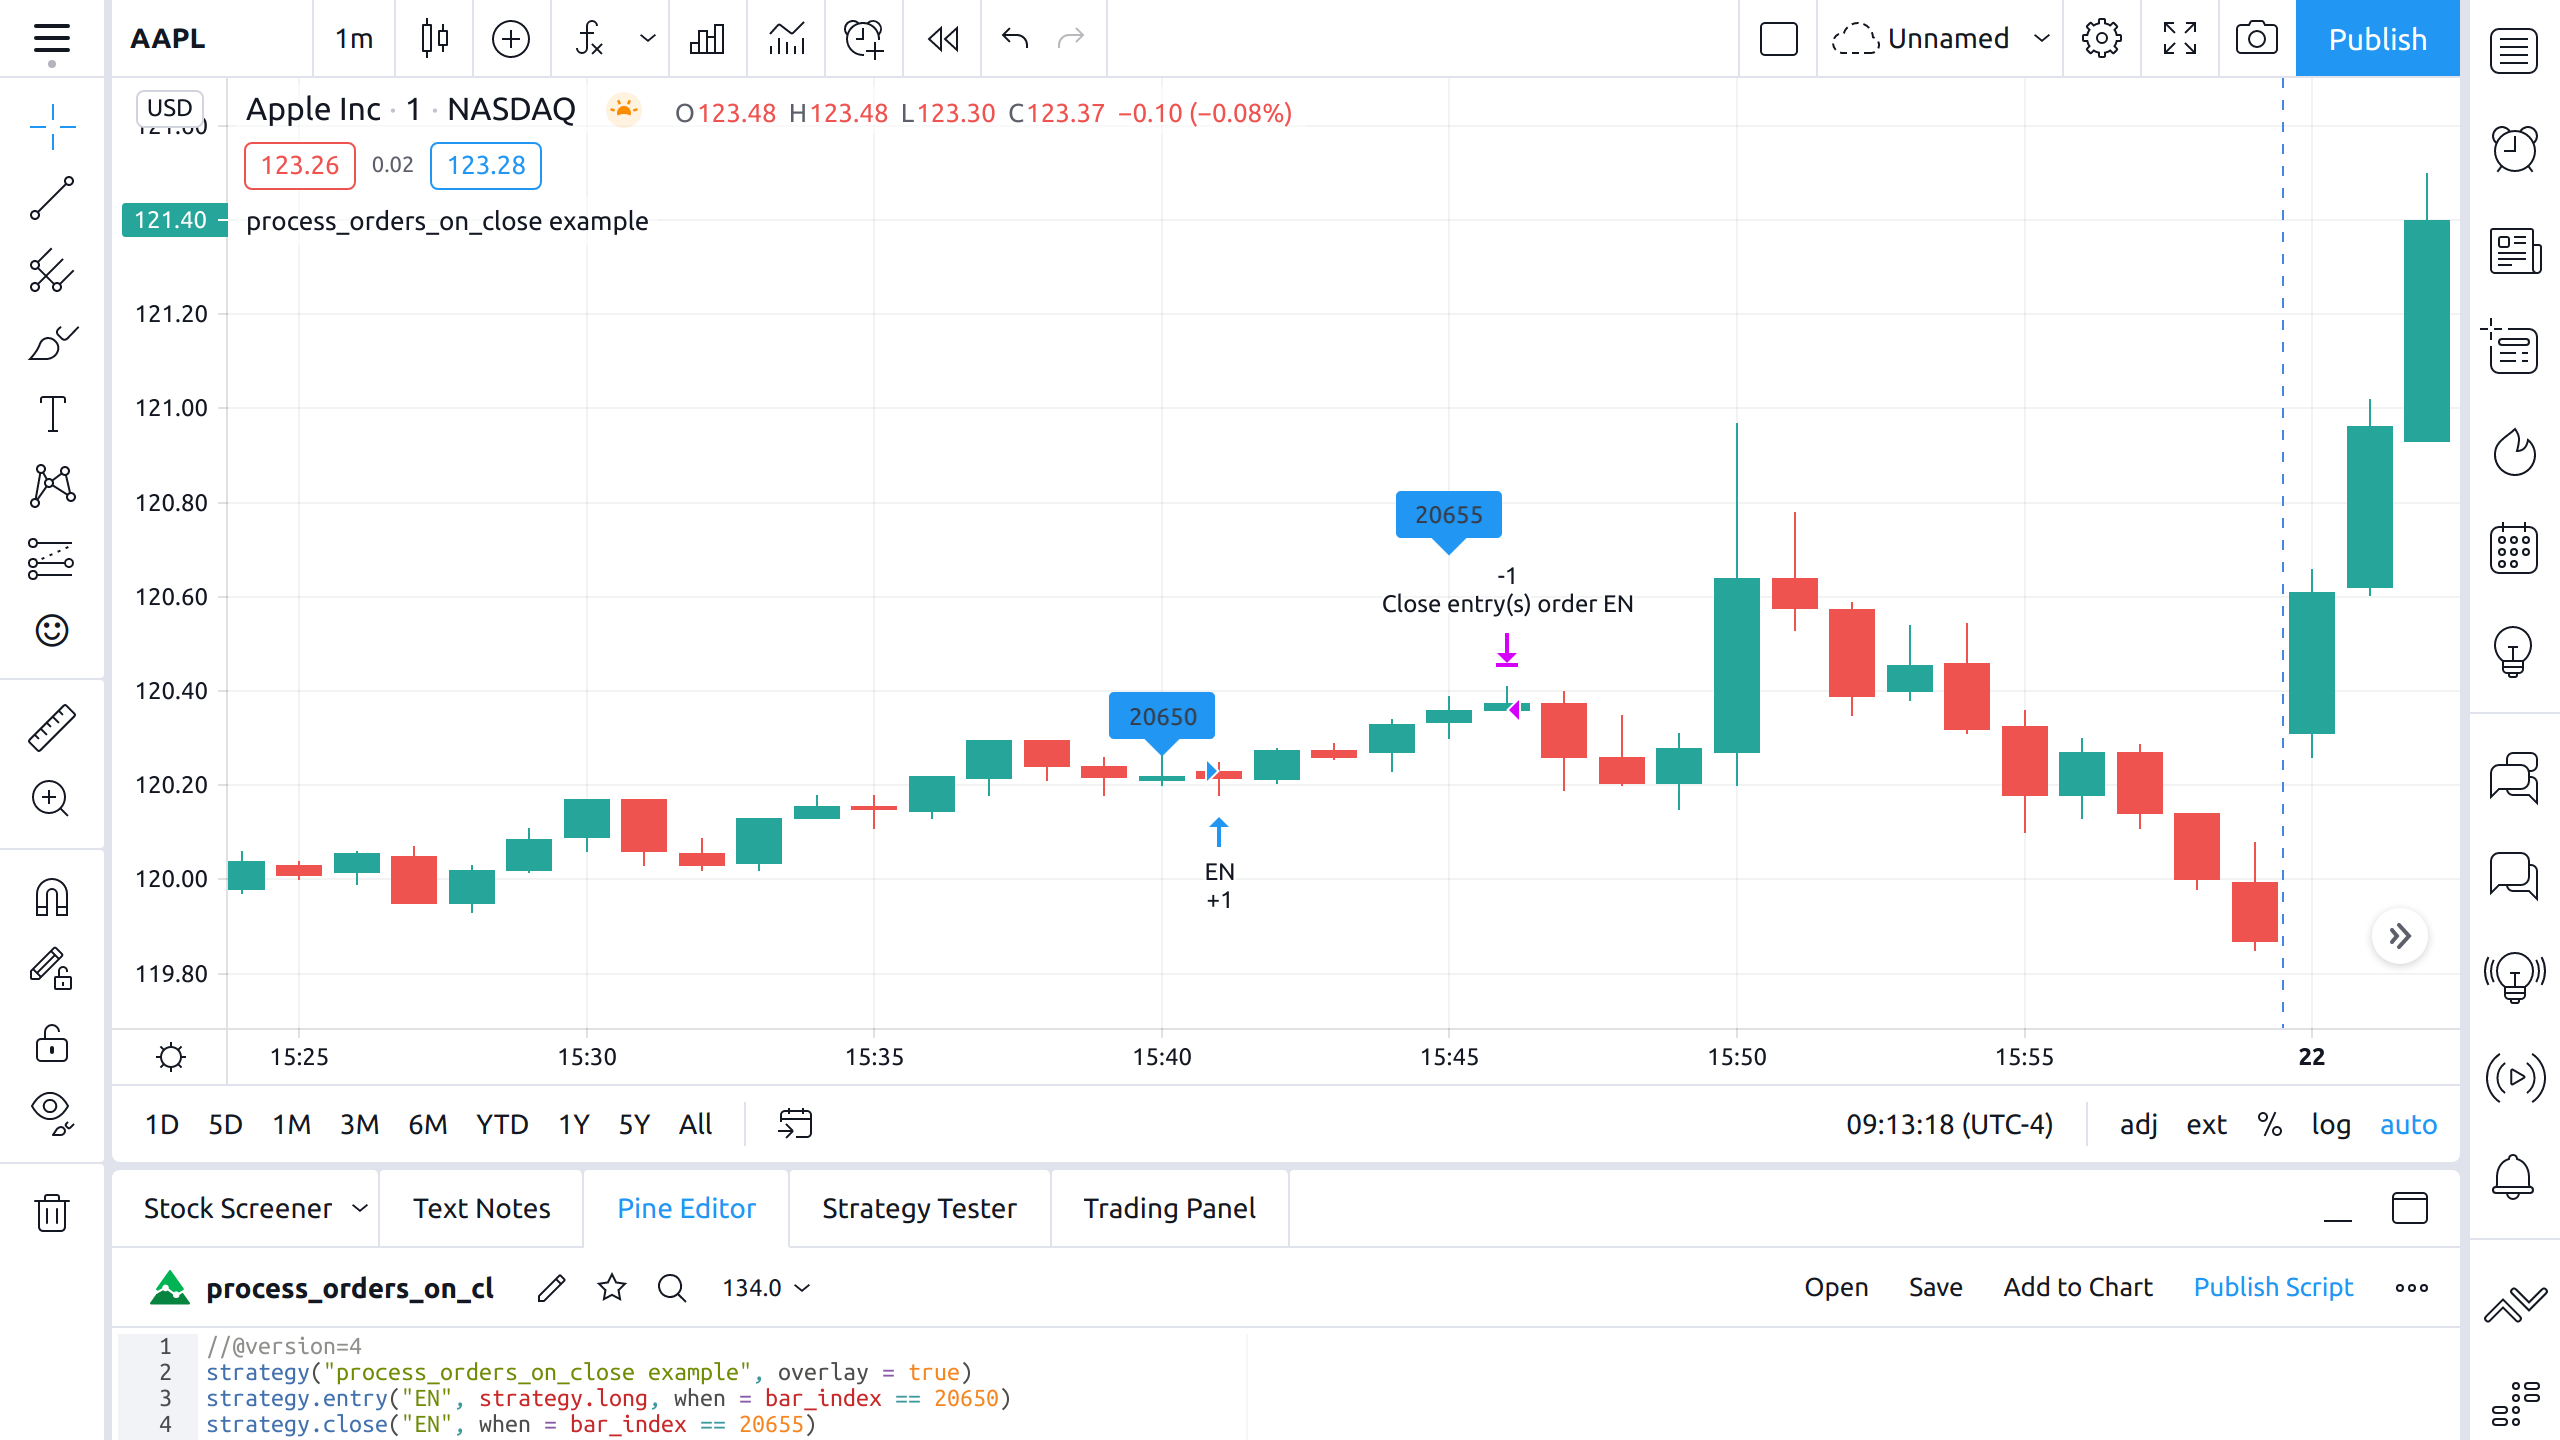Viewport: 2560px width, 1440px height.
Task: Open the candlestick chart style selector
Action: (x=434, y=39)
